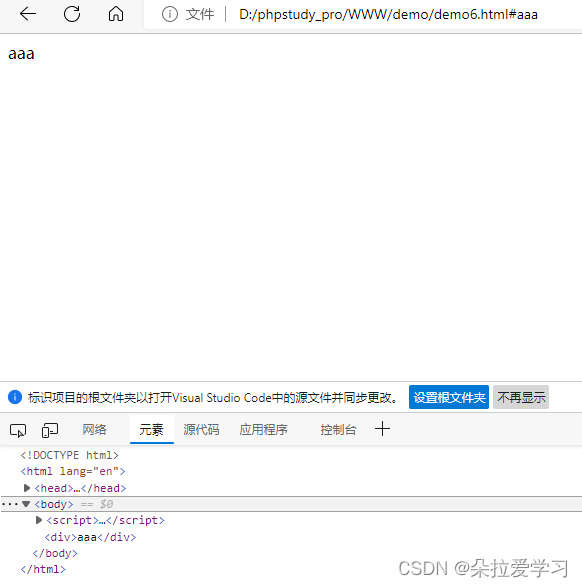Click the aaa text on the page
Image resolution: width=582 pixels, height=587 pixels.
click(21, 54)
